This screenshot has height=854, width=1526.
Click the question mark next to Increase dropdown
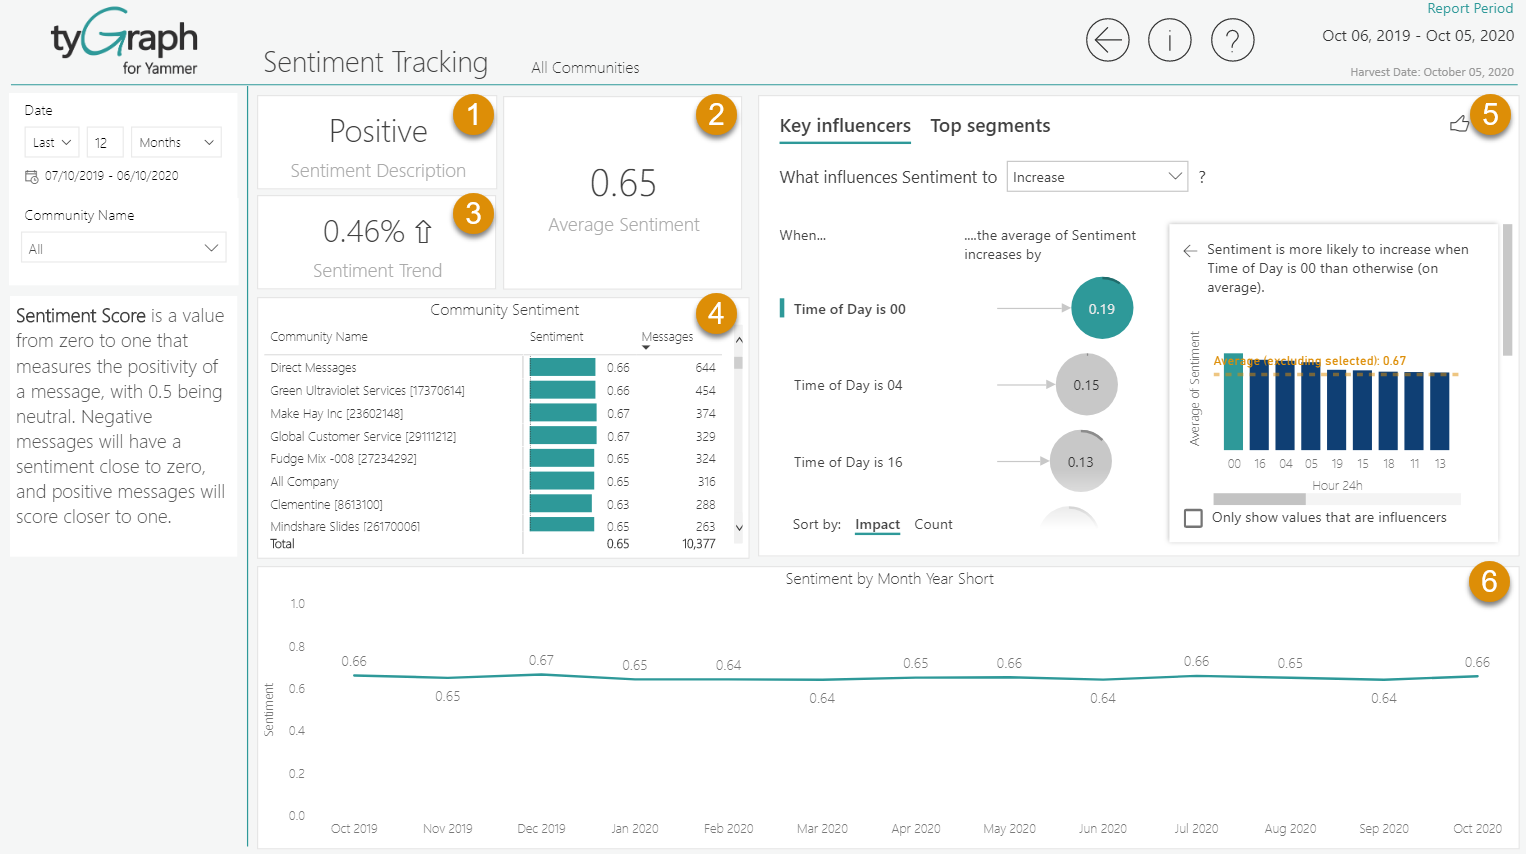click(1201, 177)
